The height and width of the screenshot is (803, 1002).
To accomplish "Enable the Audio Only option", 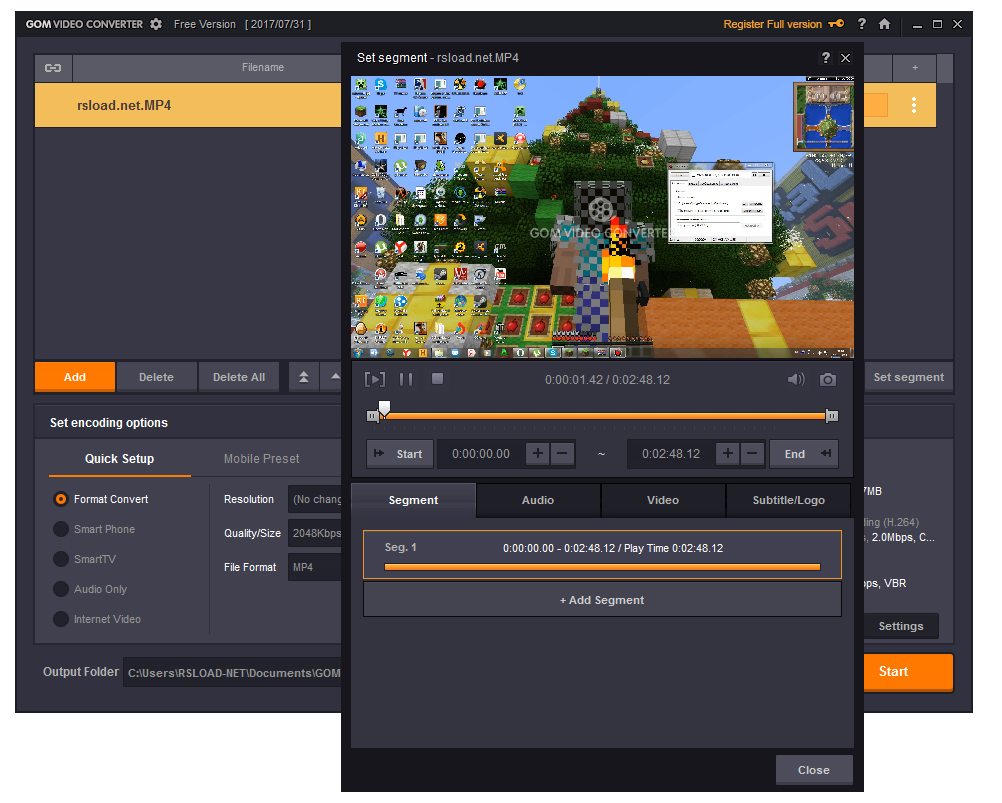I will click(x=62, y=589).
